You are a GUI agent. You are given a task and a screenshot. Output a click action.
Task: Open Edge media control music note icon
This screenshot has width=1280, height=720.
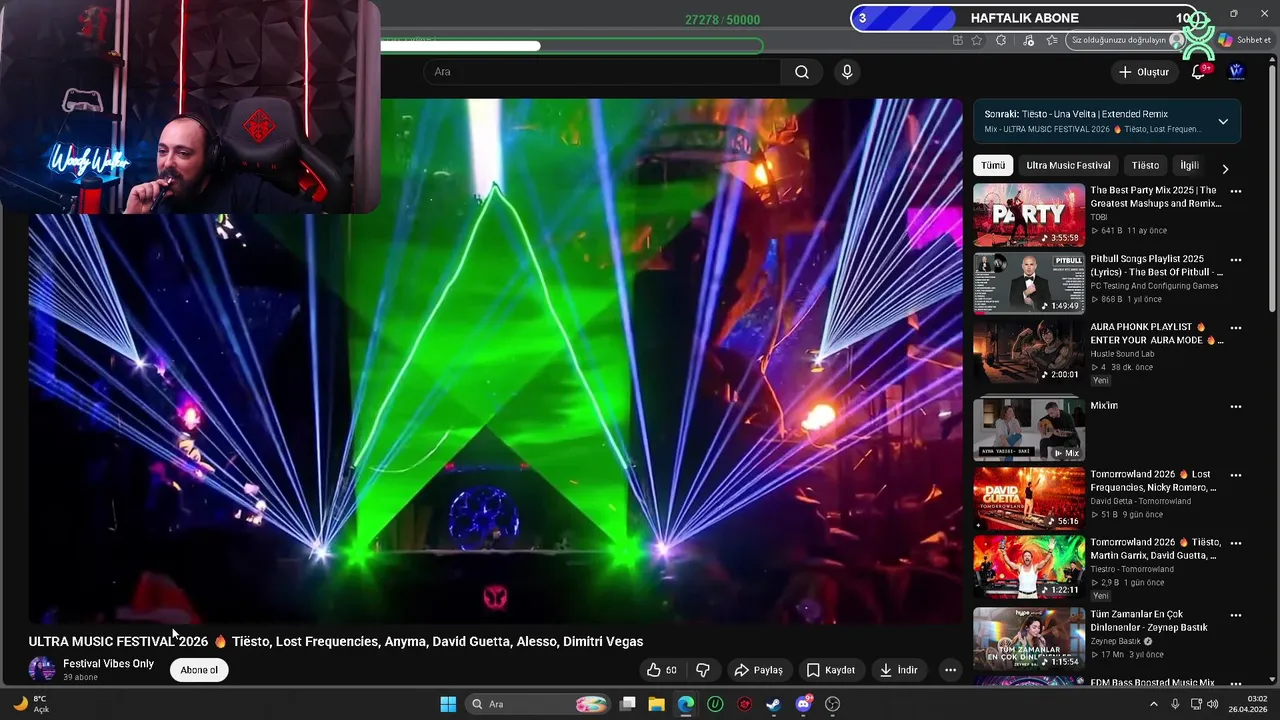(1028, 40)
